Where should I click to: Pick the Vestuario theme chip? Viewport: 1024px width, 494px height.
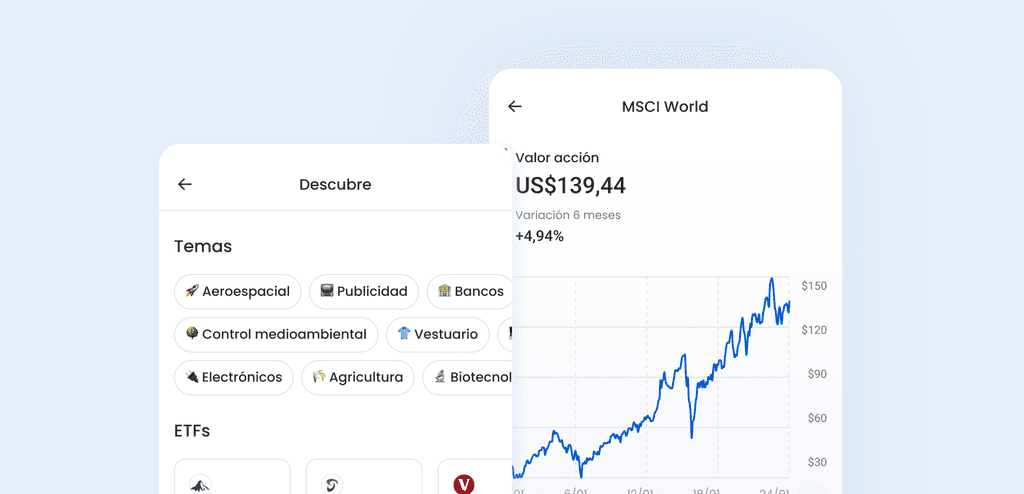tap(437, 335)
